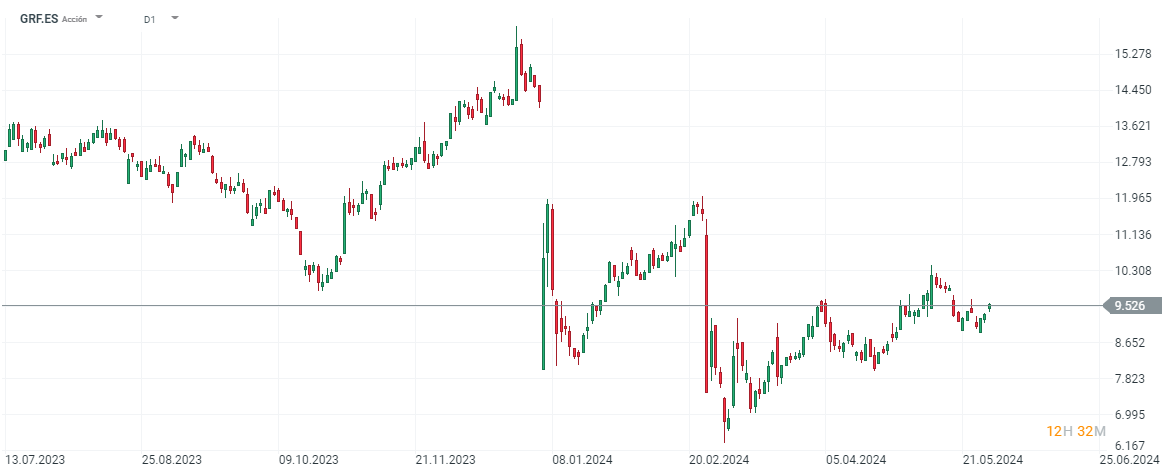Choose the 20.02.2024 date axis label
The height and width of the screenshot is (476, 1175).
pyautogui.click(x=719, y=460)
